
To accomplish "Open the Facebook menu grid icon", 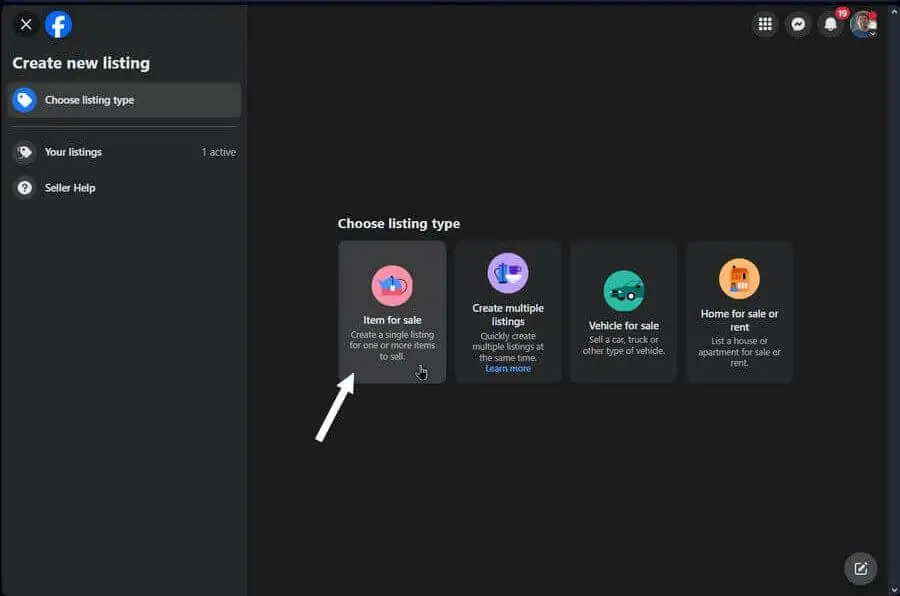I will click(765, 24).
